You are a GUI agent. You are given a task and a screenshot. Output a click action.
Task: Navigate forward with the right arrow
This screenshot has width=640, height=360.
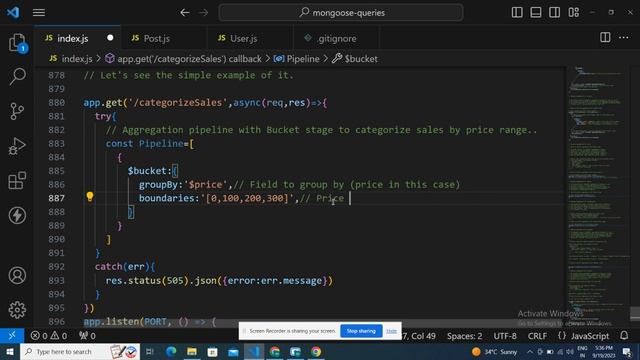point(203,13)
